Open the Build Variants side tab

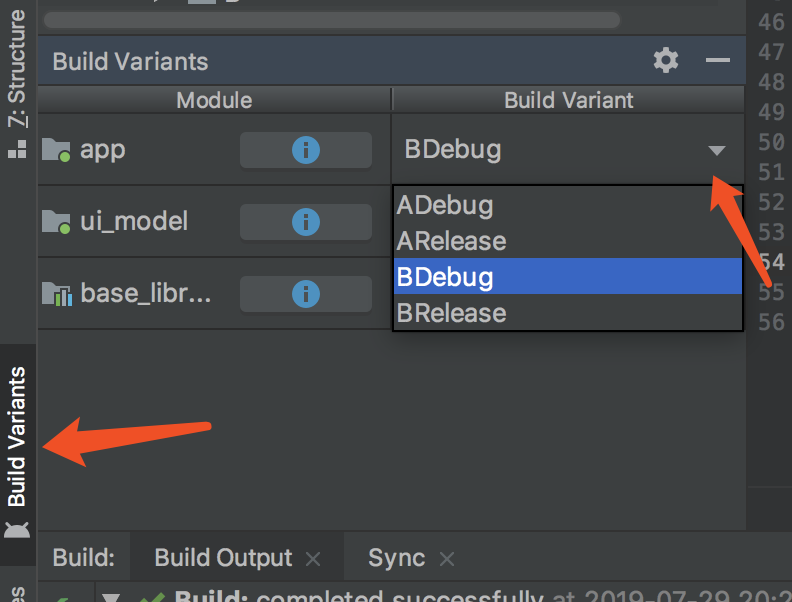click(17, 437)
